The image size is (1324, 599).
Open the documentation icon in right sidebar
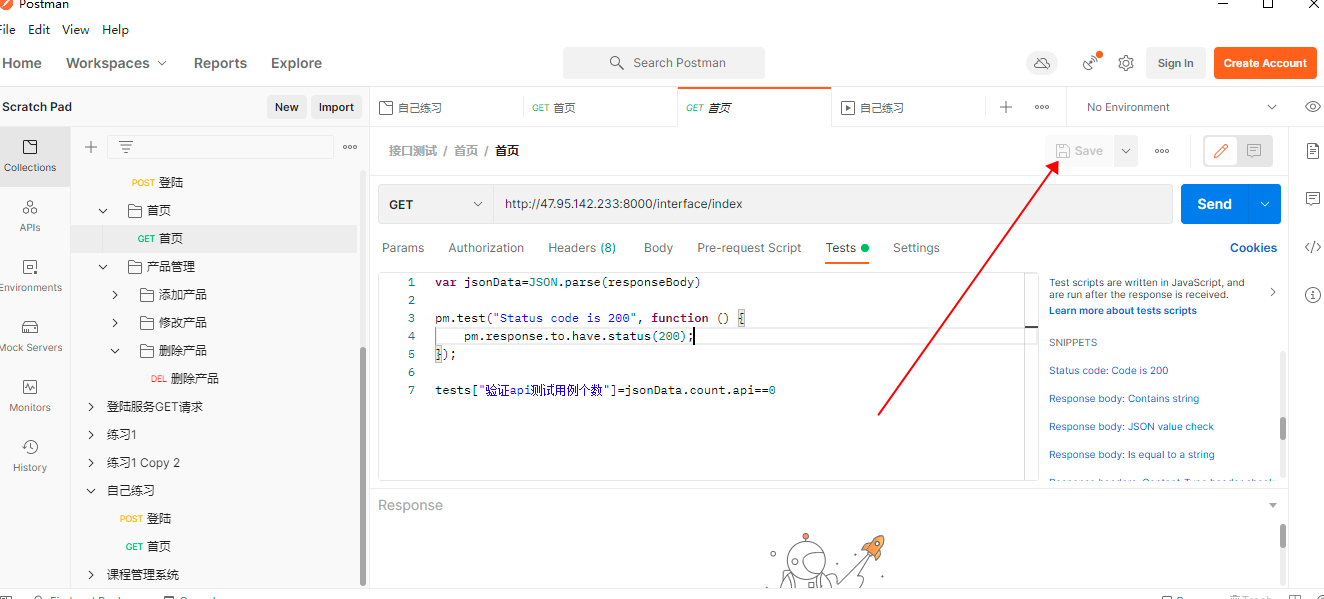[1313, 151]
